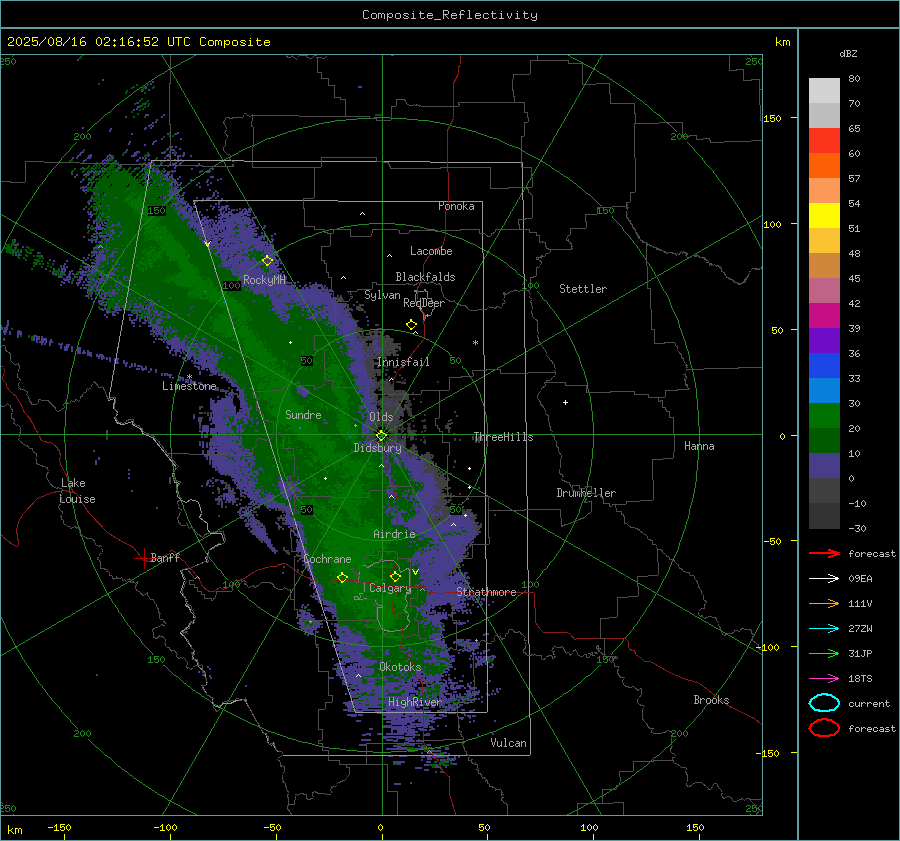Click the Cochrane city label
Image resolution: width=900 pixels, height=841 pixels.
(327, 559)
